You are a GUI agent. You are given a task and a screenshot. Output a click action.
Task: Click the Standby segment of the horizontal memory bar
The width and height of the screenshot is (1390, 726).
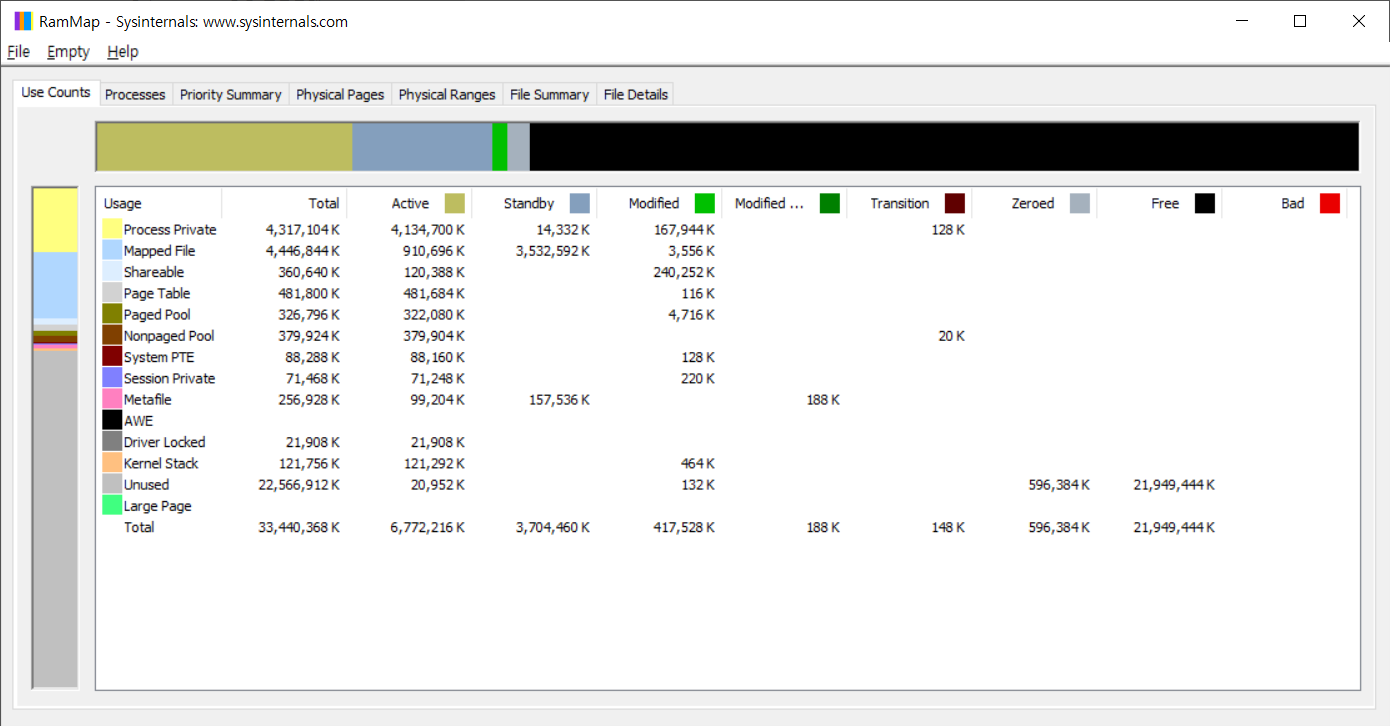[x=422, y=147]
